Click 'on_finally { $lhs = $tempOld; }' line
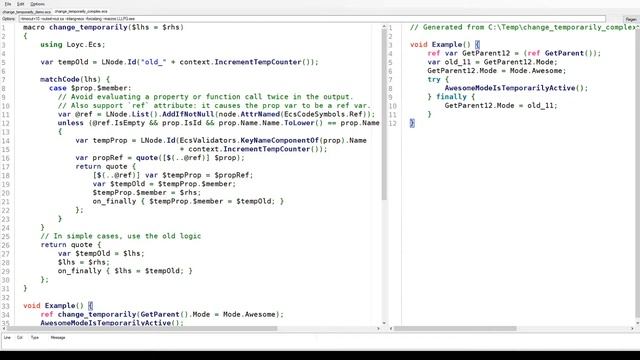 tap(125, 271)
